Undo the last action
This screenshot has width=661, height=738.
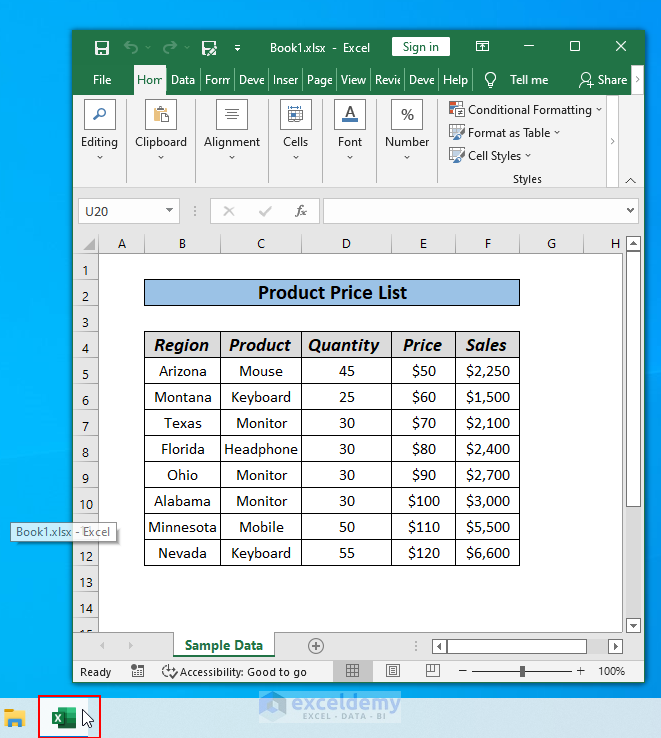coord(131,48)
